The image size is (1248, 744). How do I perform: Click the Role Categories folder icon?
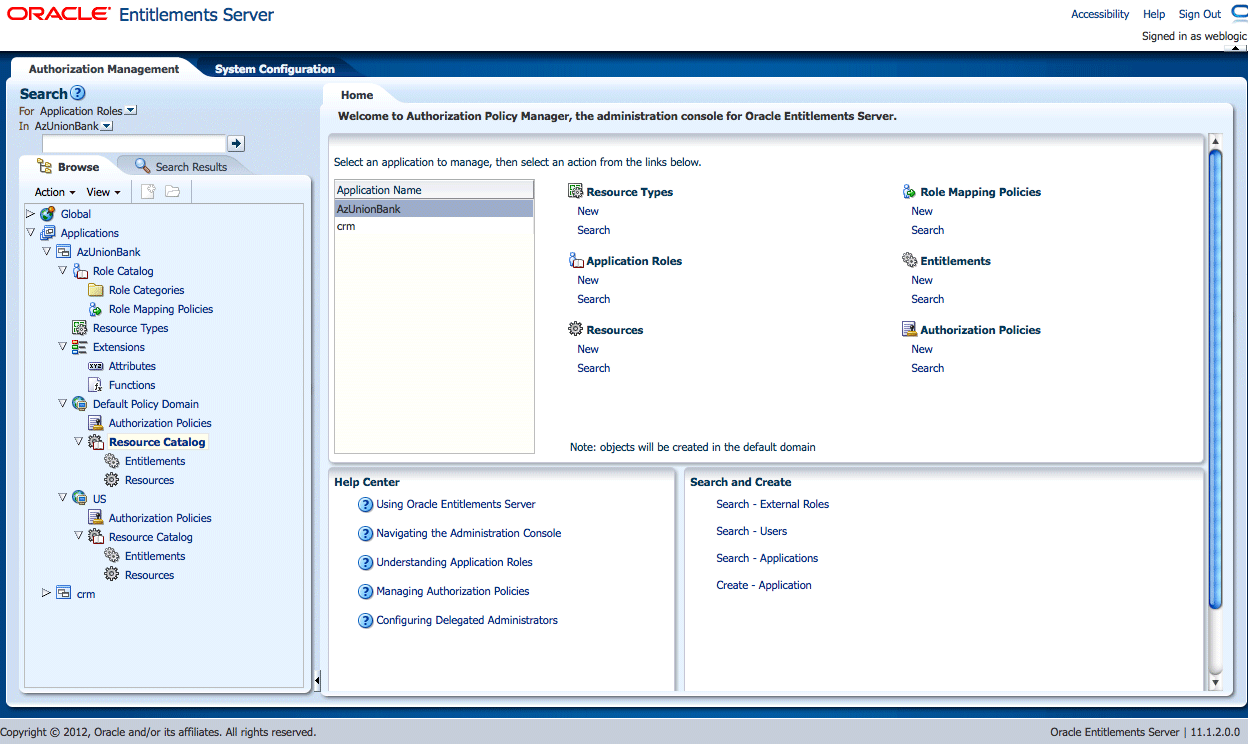[96, 290]
